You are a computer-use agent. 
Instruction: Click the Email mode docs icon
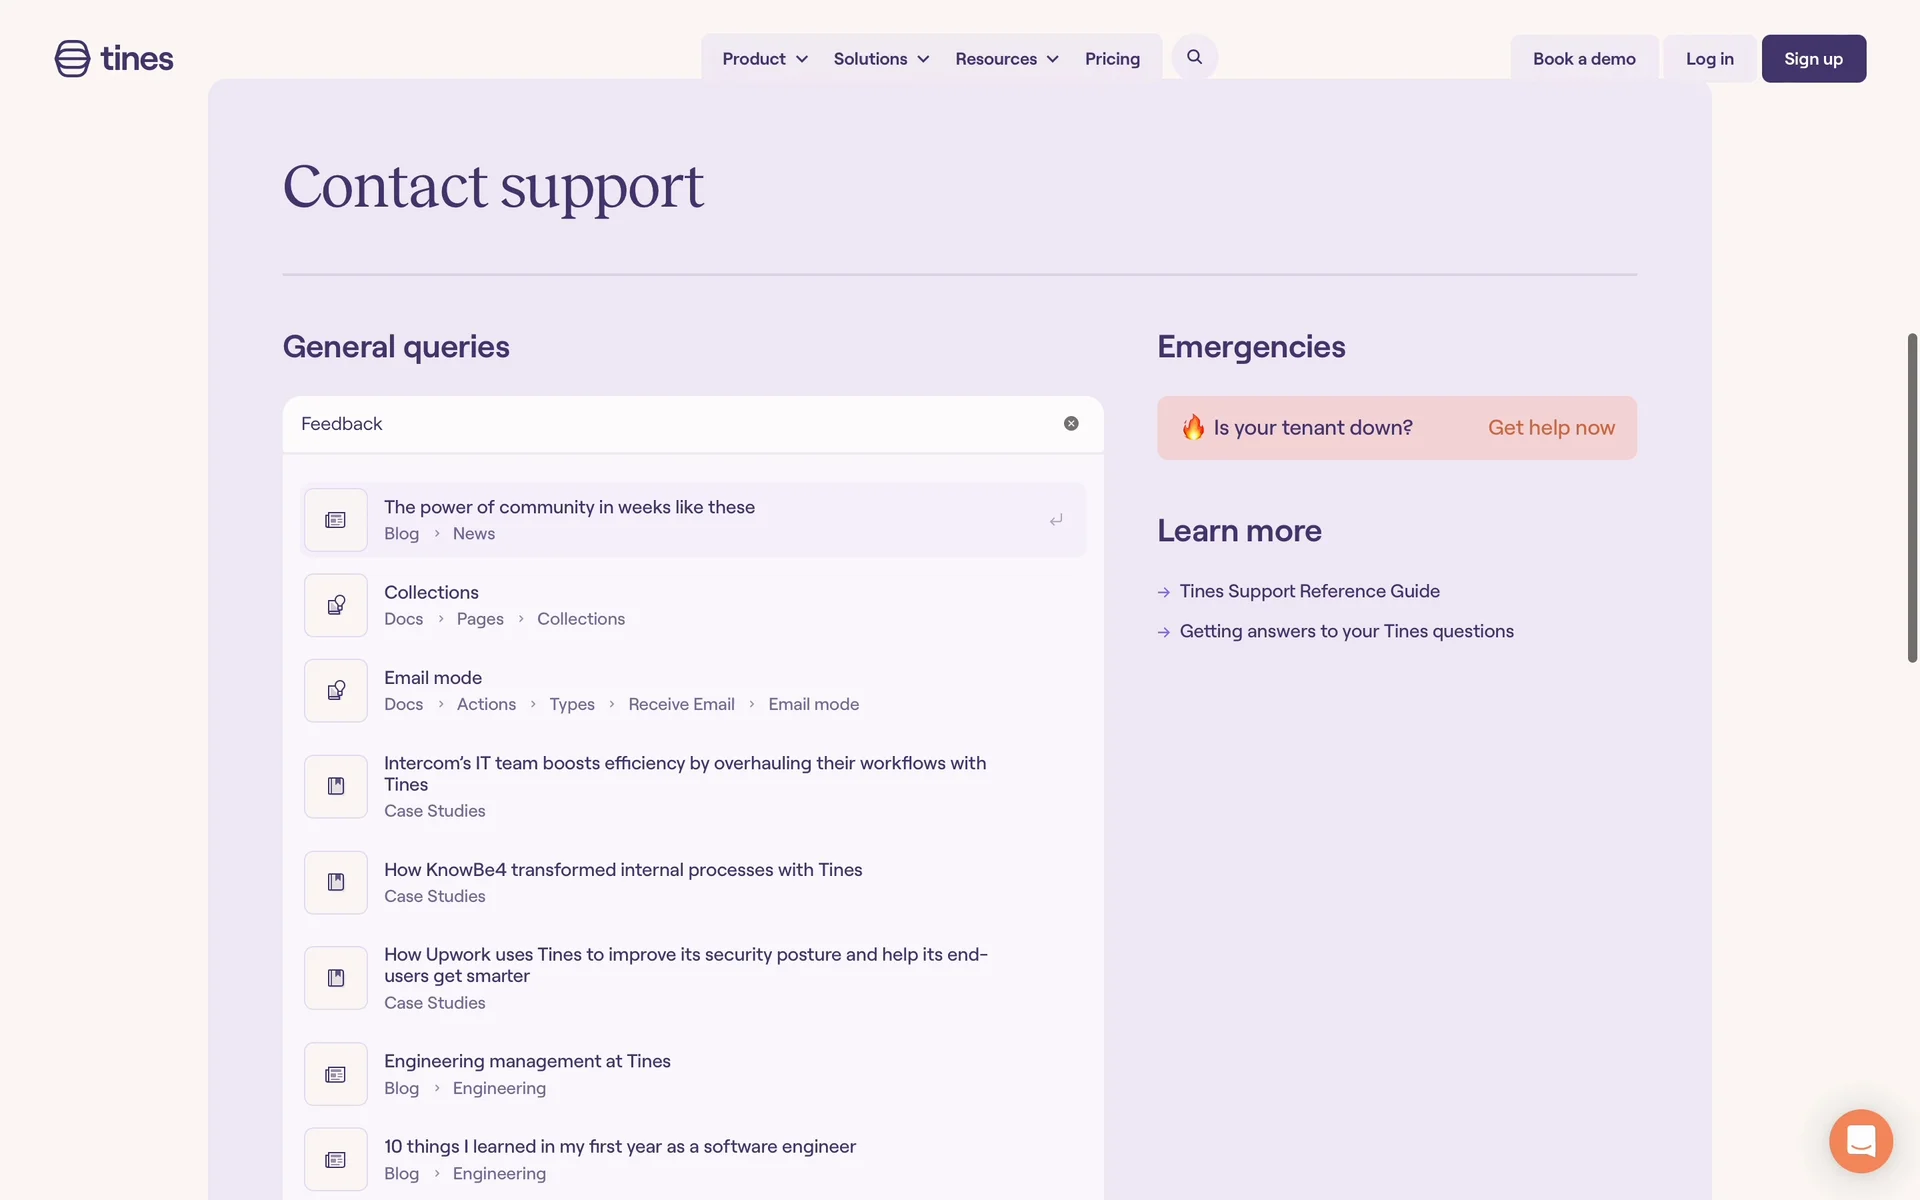click(336, 691)
